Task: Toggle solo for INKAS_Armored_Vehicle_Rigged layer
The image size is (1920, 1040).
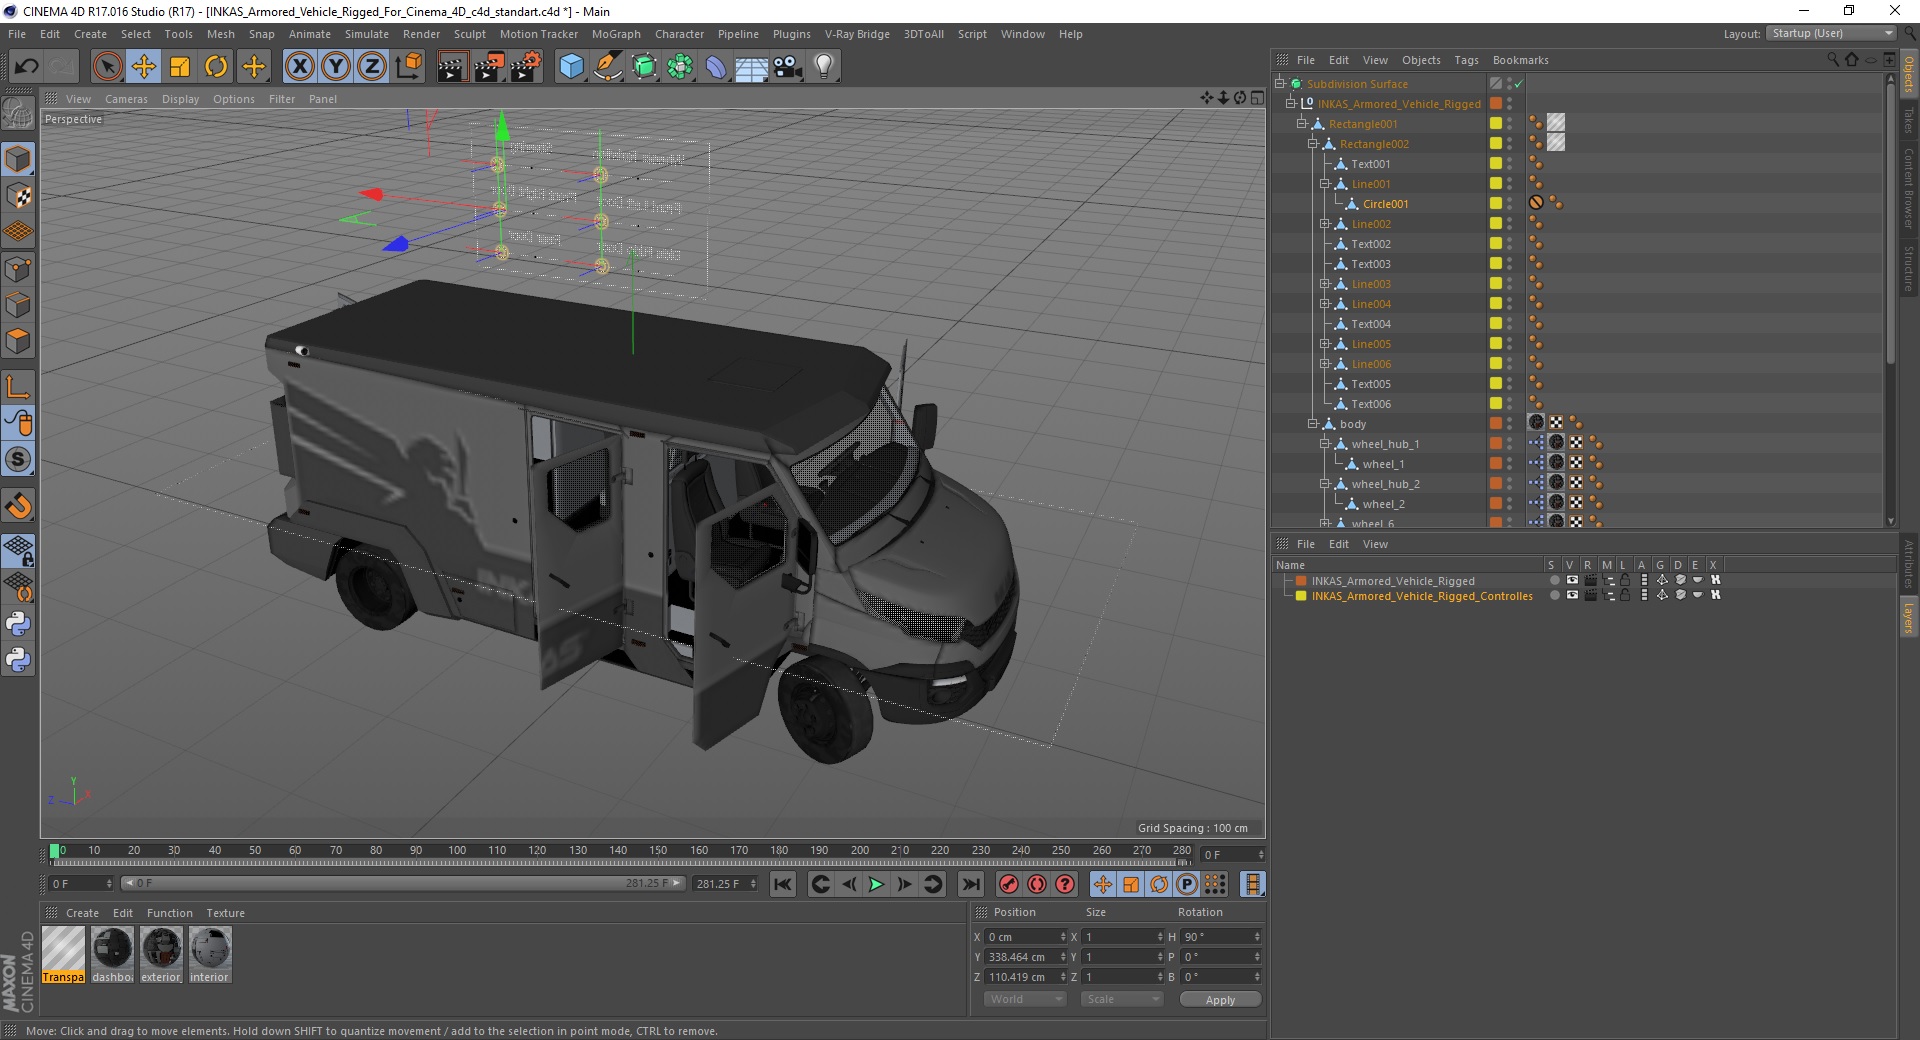Action: 1554,580
